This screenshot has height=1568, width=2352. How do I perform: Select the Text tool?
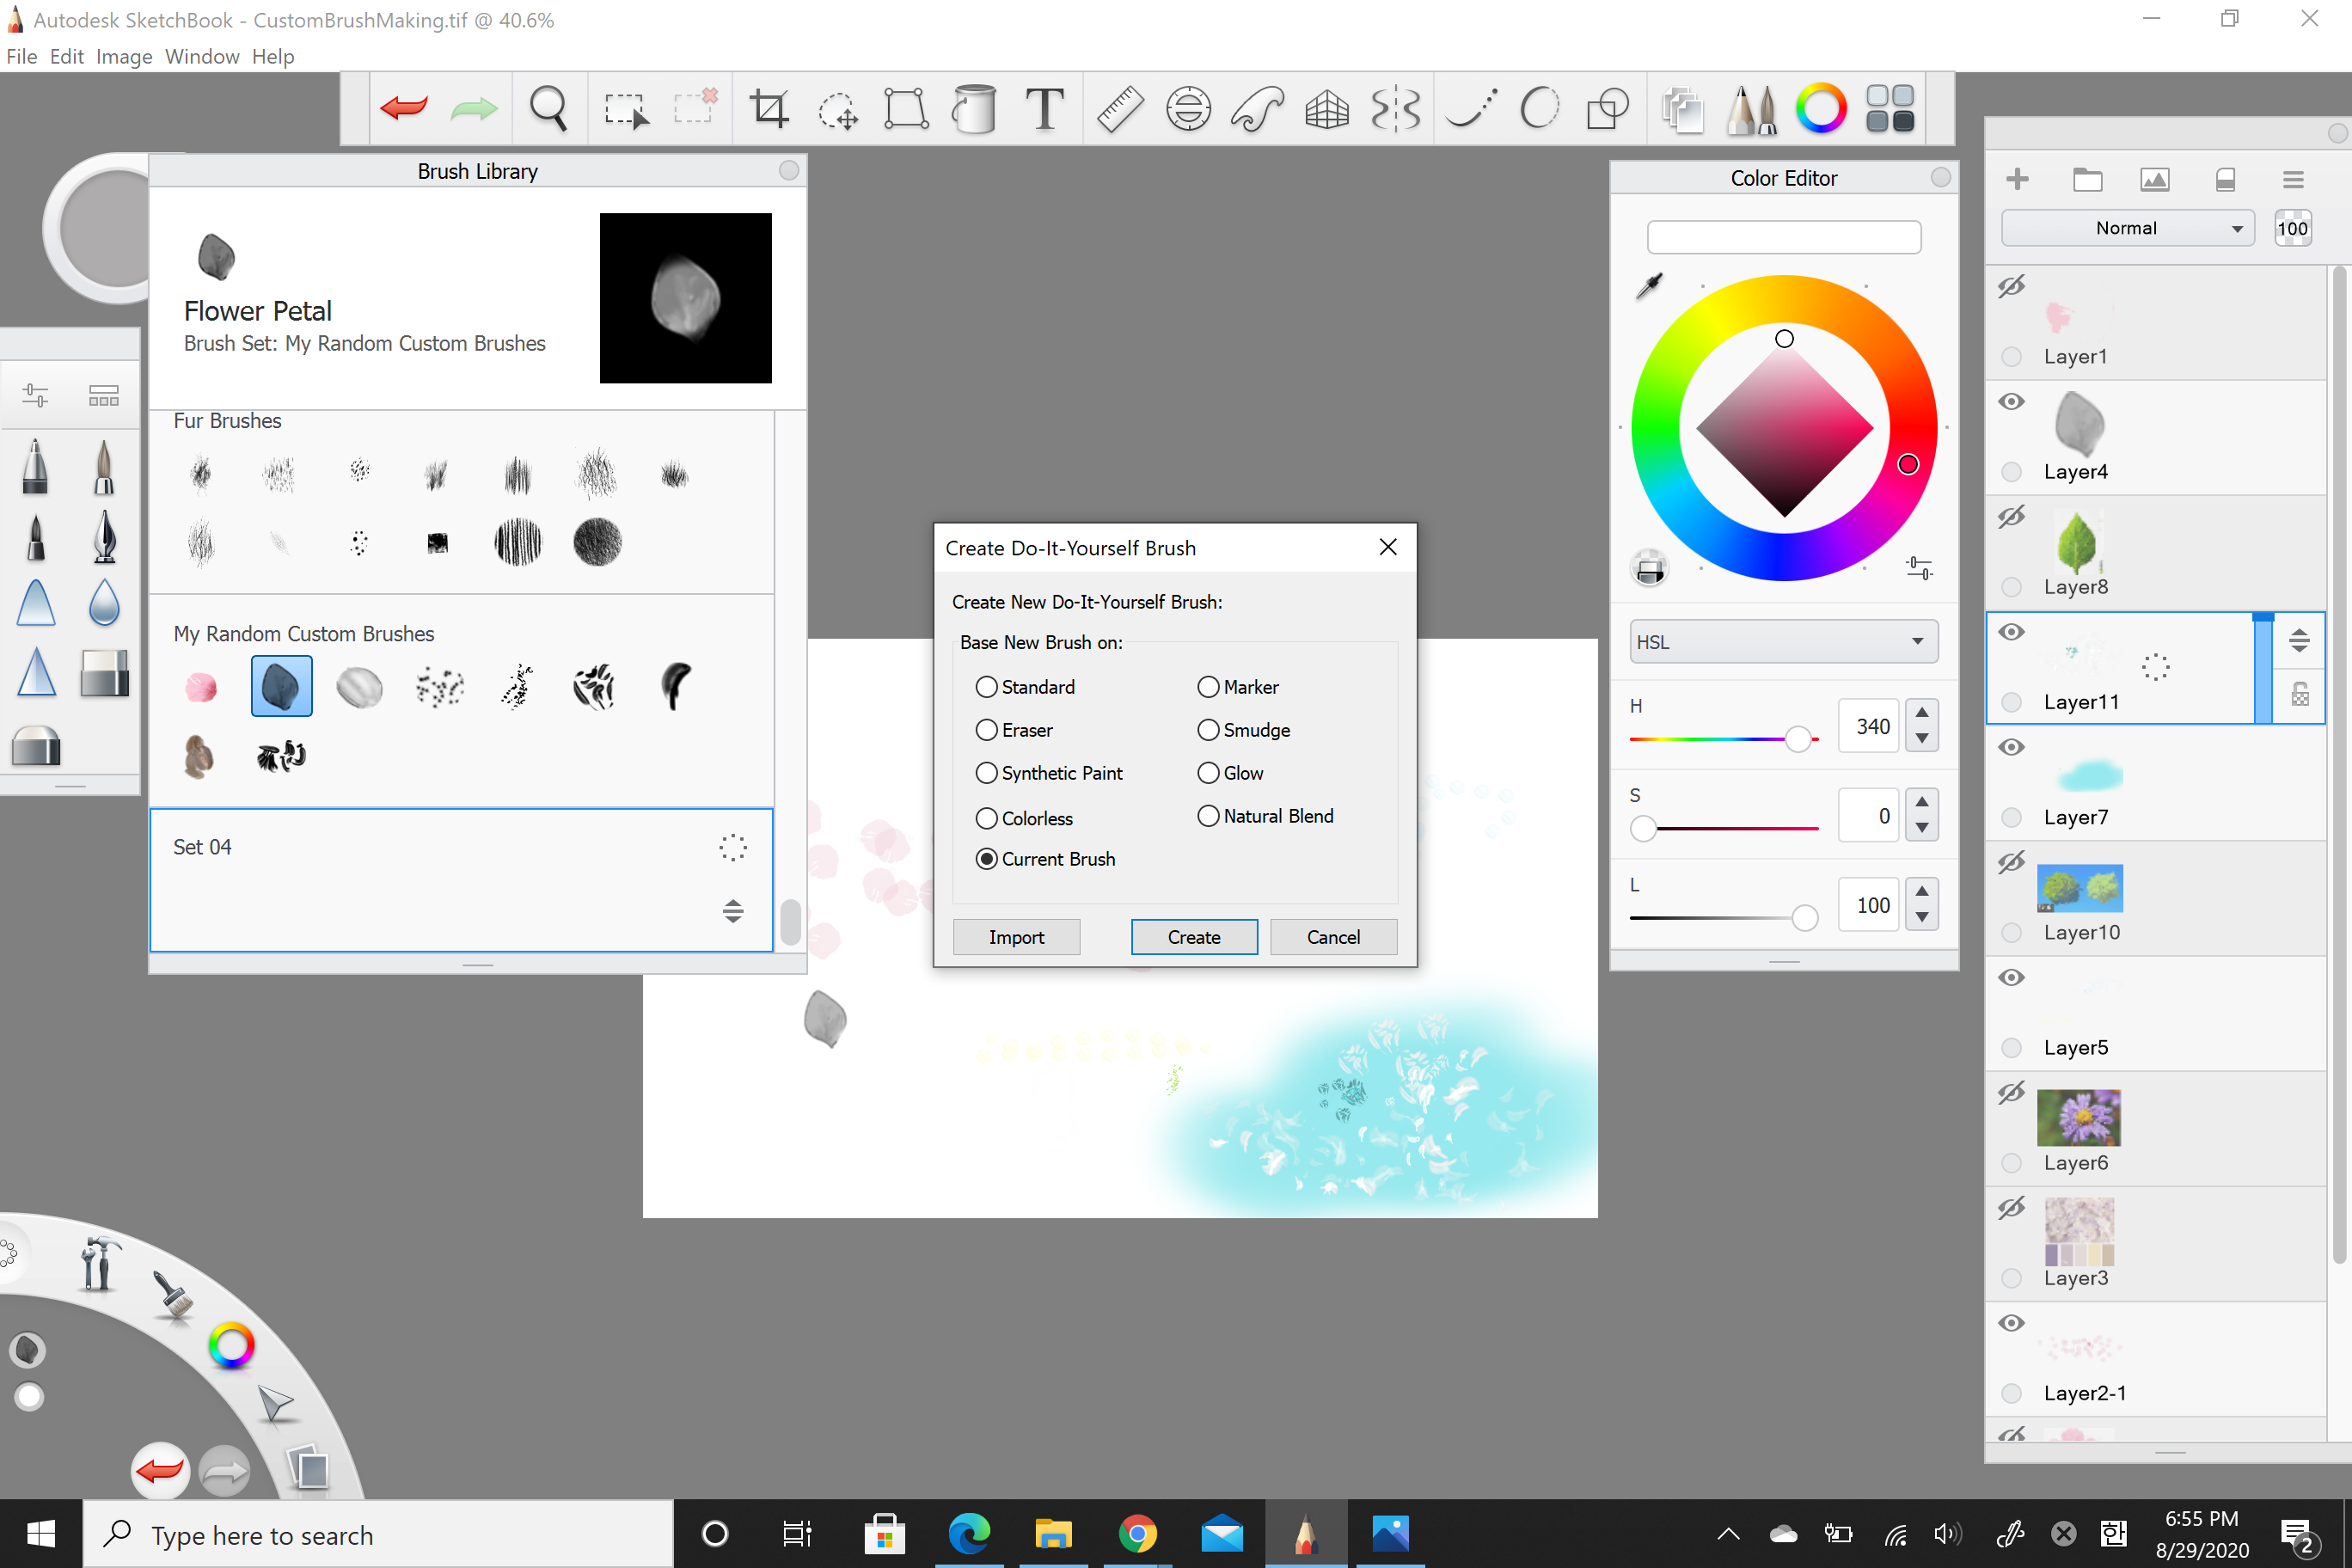[x=1044, y=108]
